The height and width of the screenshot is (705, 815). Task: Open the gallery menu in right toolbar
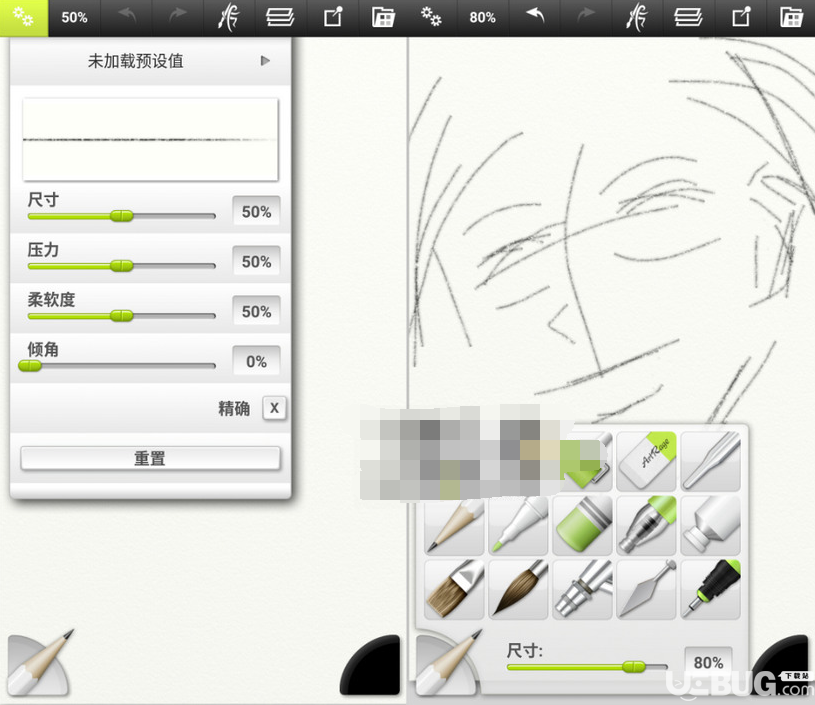(x=791, y=17)
